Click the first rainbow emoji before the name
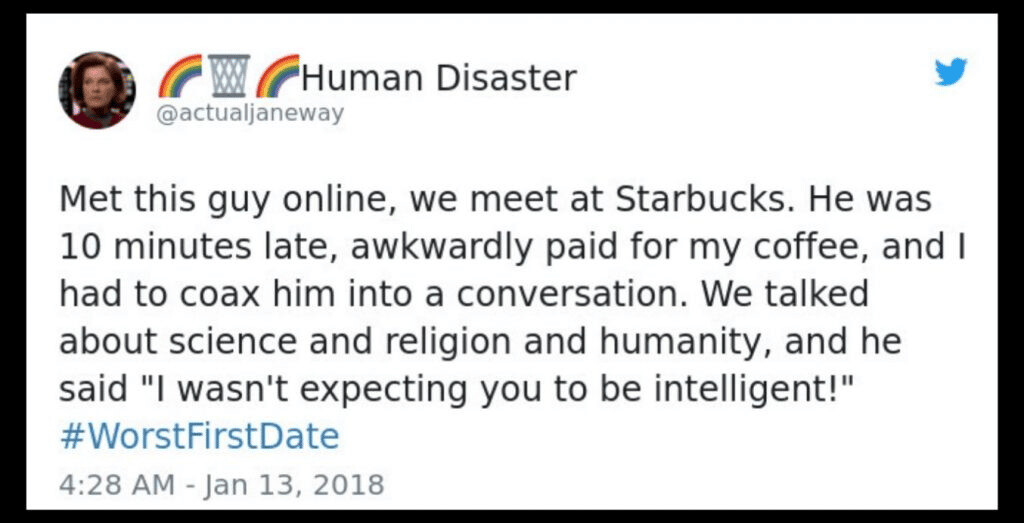 [180, 77]
